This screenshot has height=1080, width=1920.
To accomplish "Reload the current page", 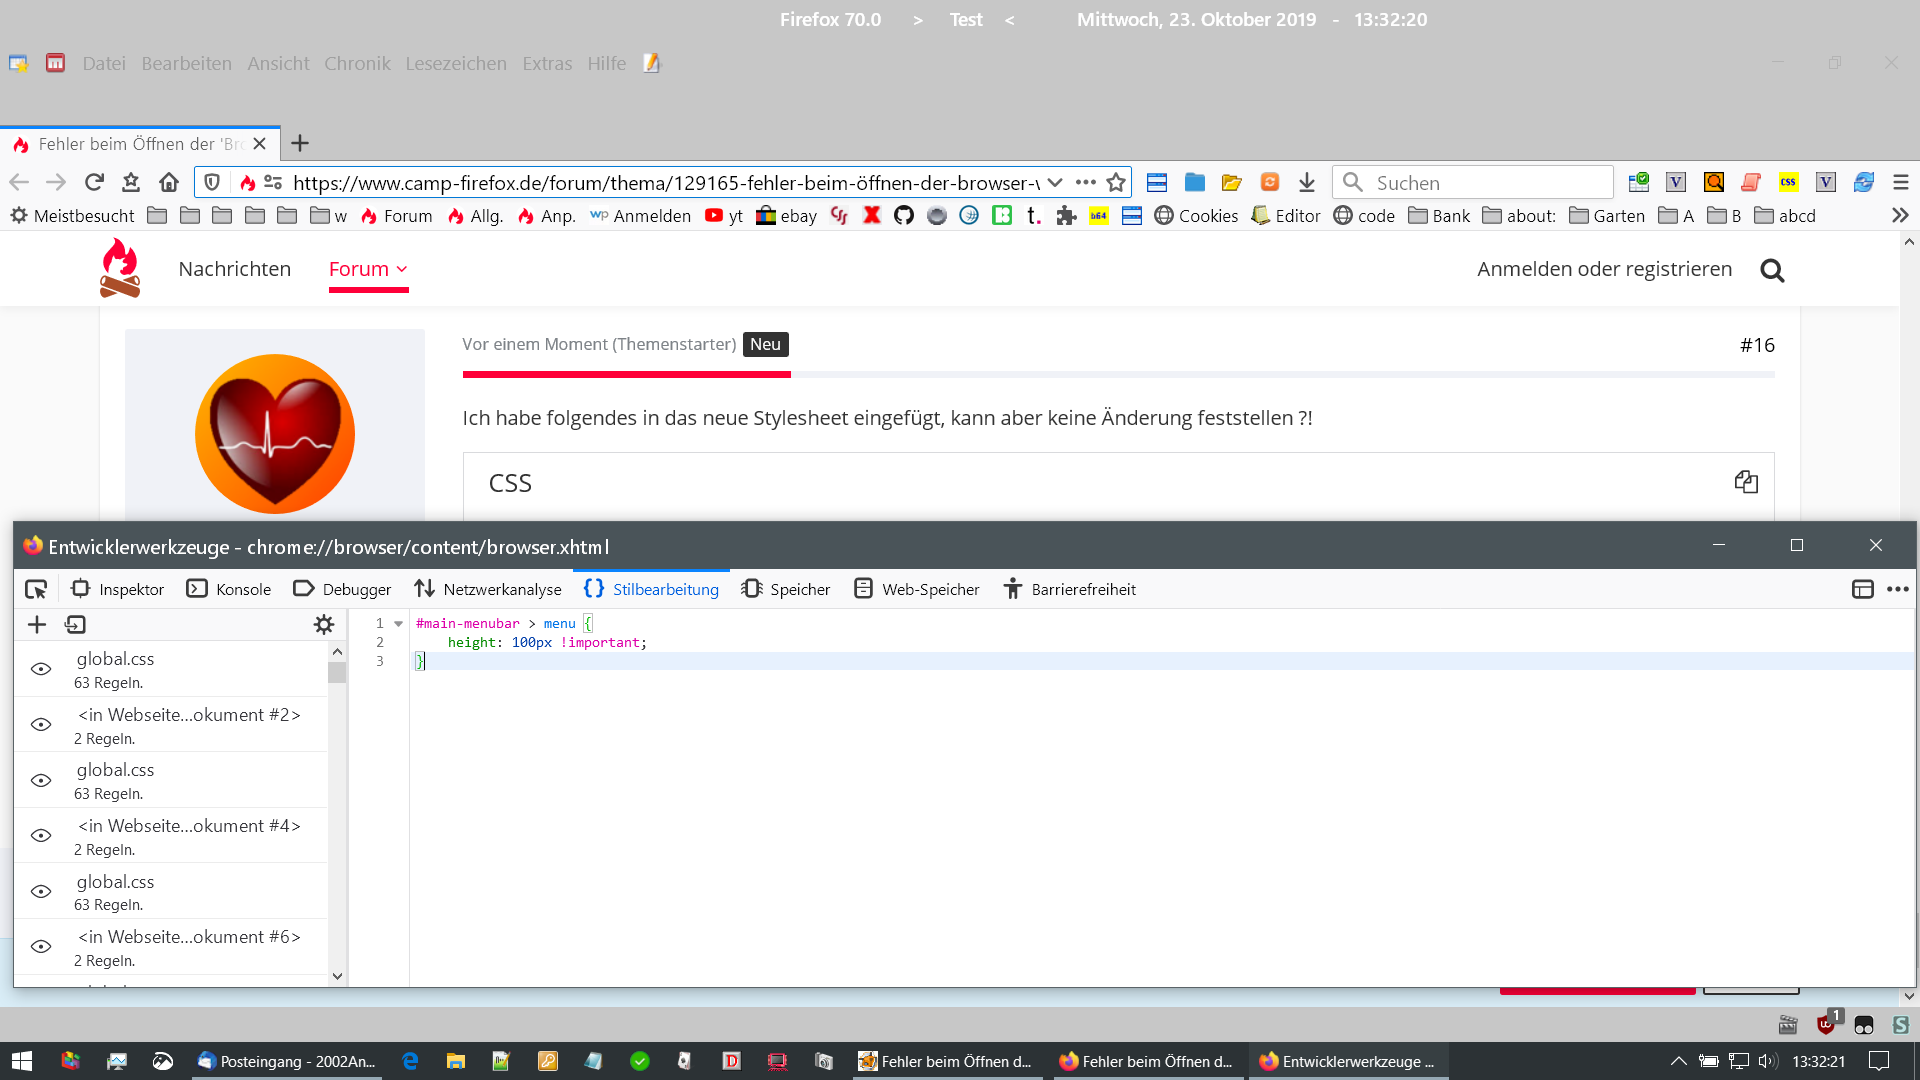I will (x=94, y=182).
